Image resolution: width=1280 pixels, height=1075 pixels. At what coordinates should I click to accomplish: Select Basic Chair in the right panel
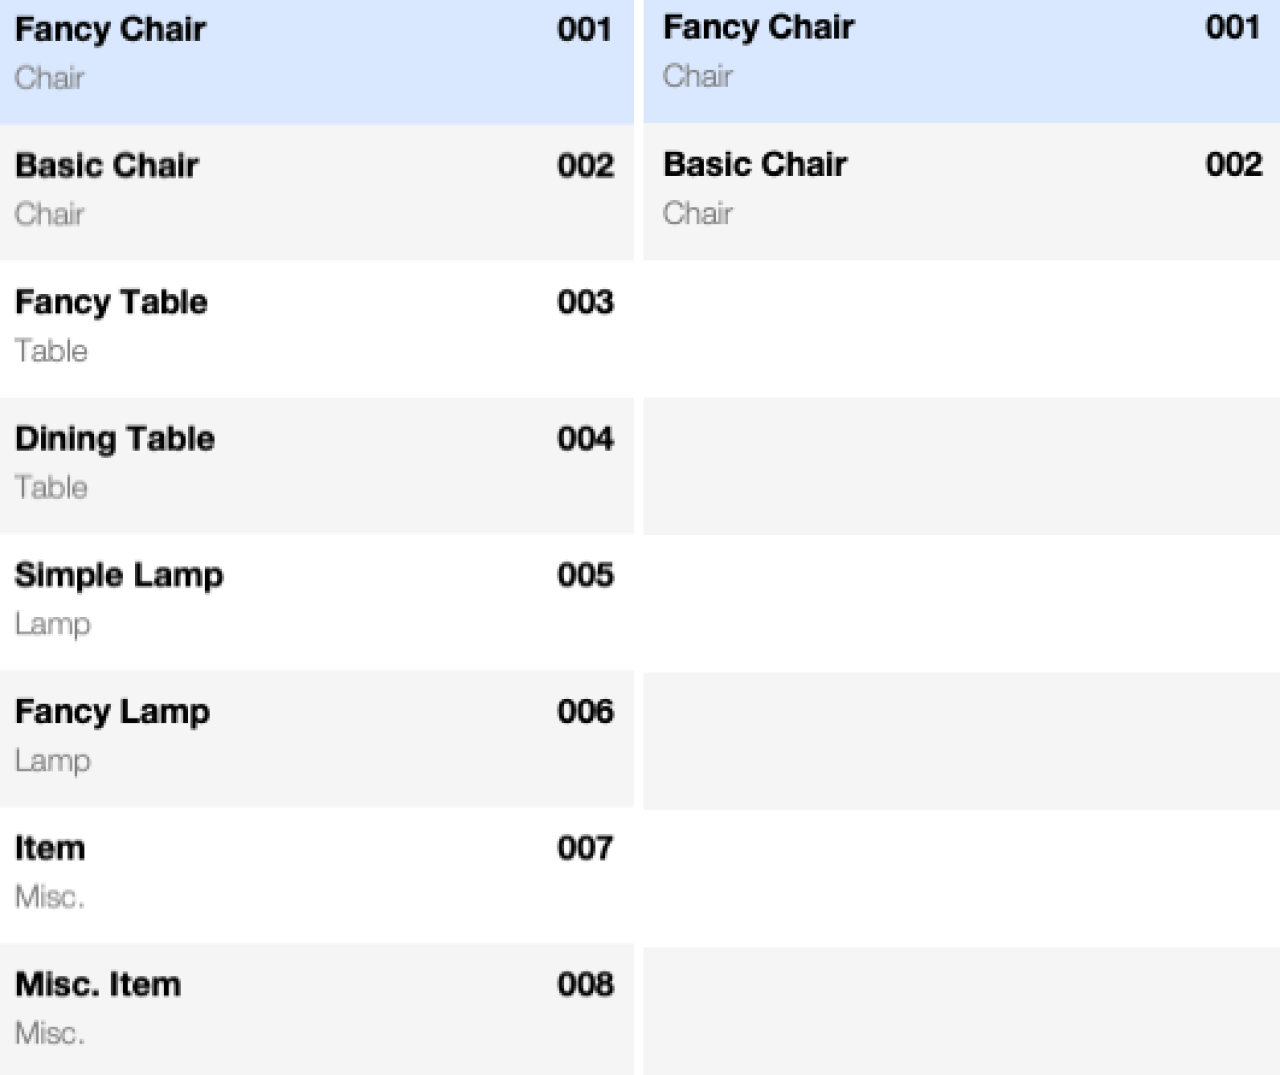[x=950, y=188]
